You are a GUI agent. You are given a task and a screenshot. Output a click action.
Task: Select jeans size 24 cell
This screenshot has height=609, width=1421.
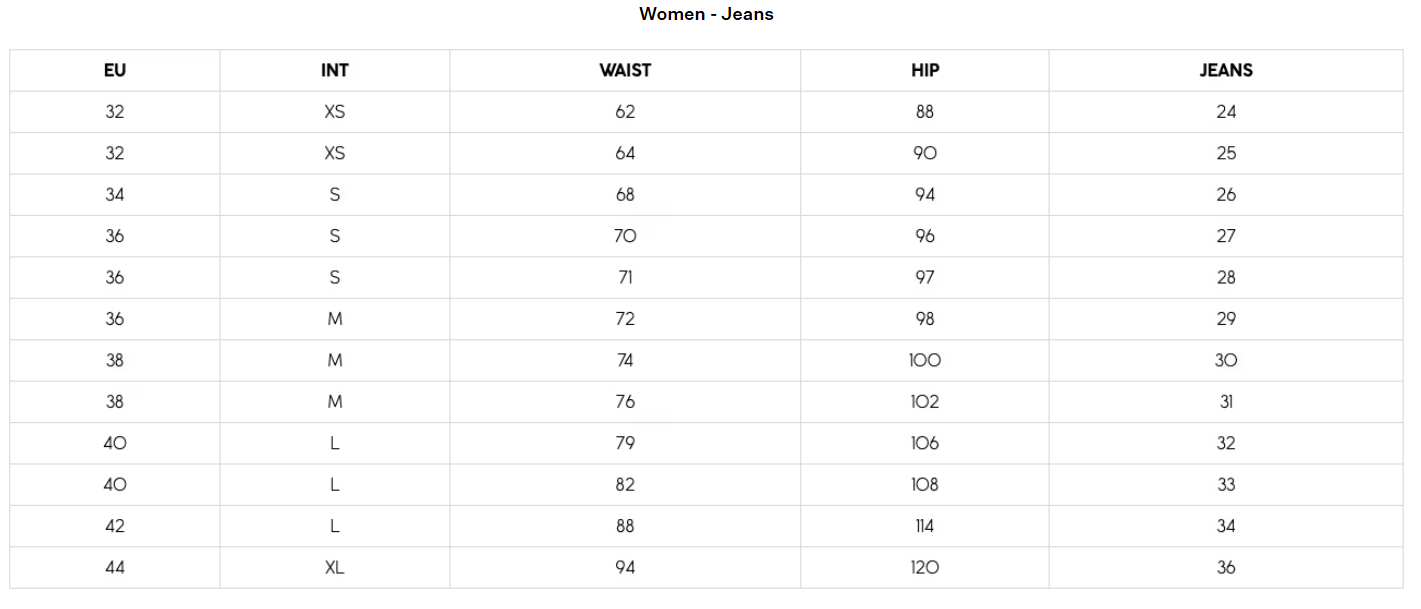point(1226,112)
